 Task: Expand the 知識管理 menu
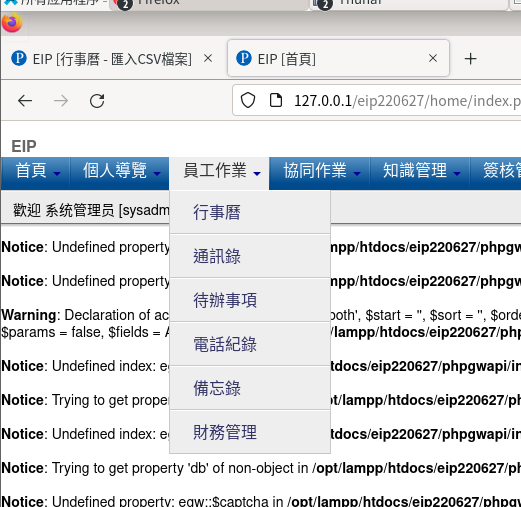(x=420, y=173)
